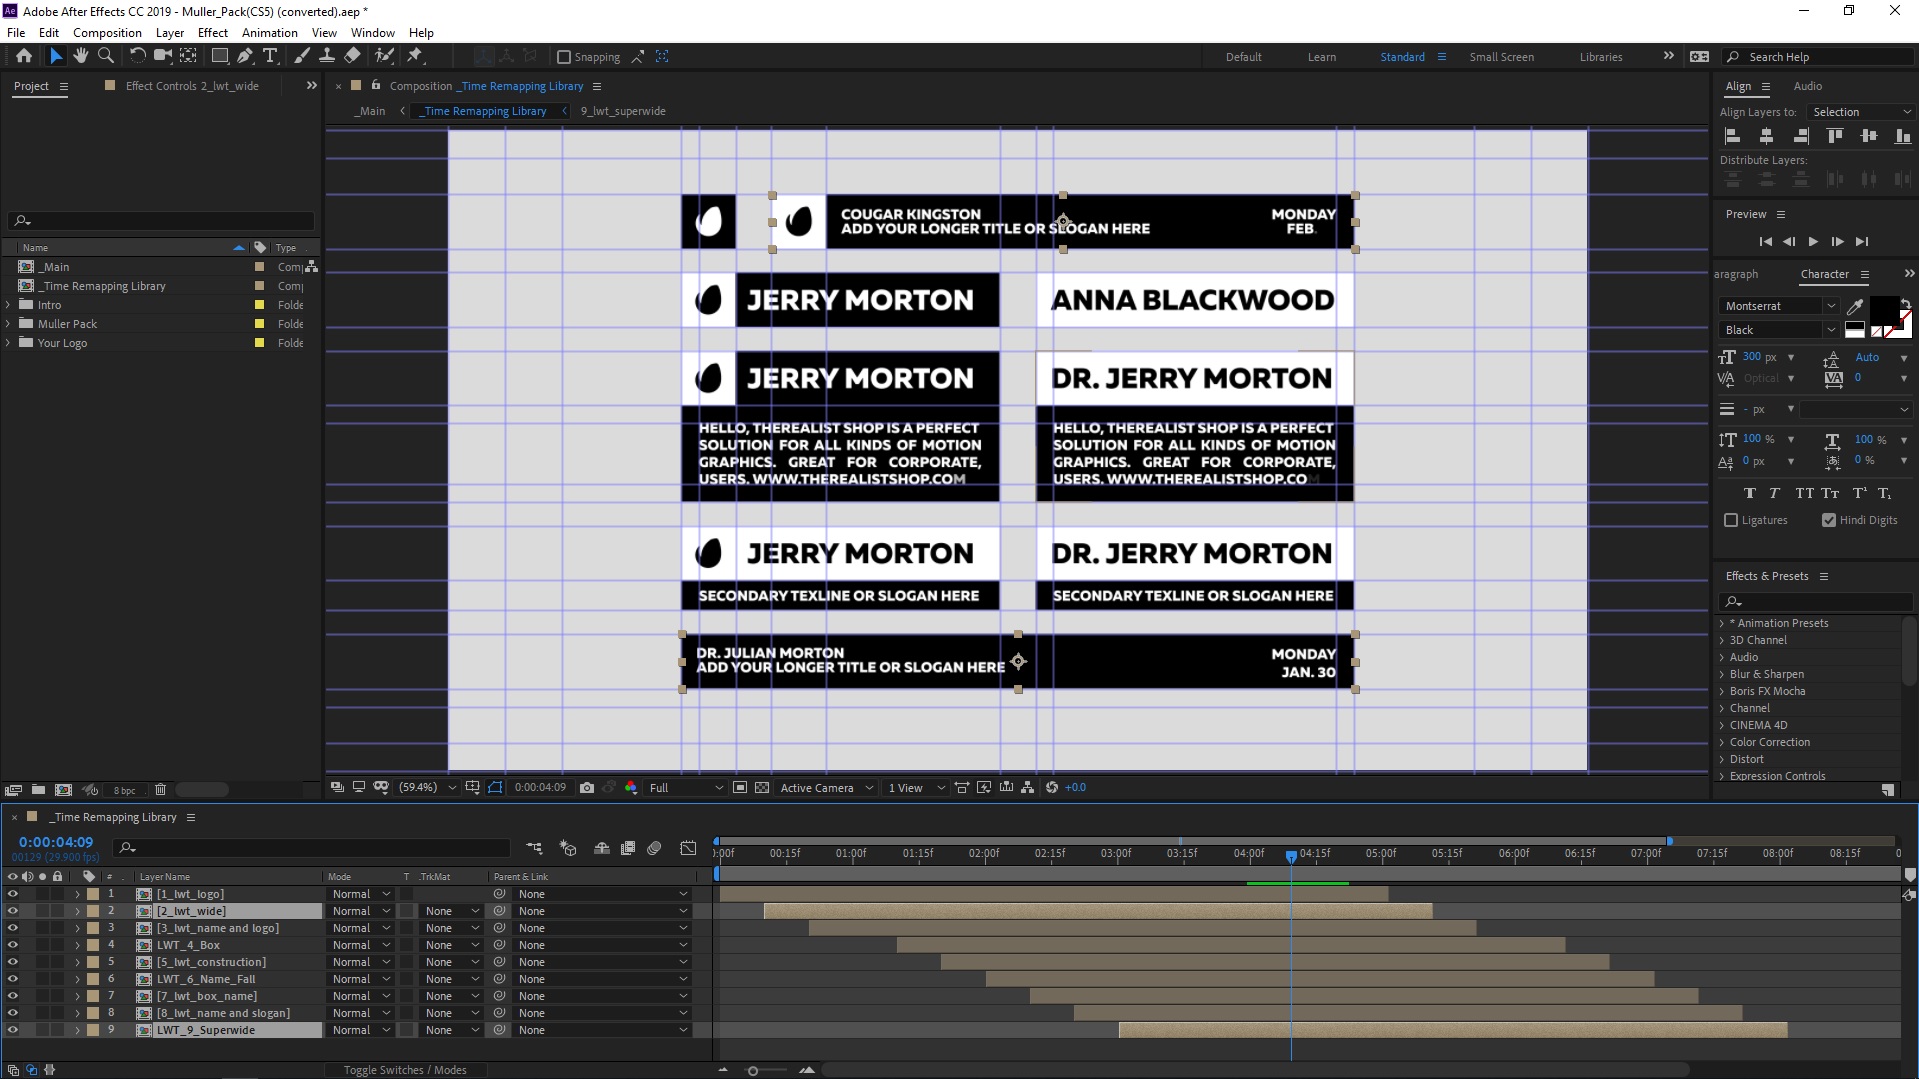The image size is (1919, 1079).
Task: Select the Zoom magnifier tool
Action: click(x=106, y=56)
